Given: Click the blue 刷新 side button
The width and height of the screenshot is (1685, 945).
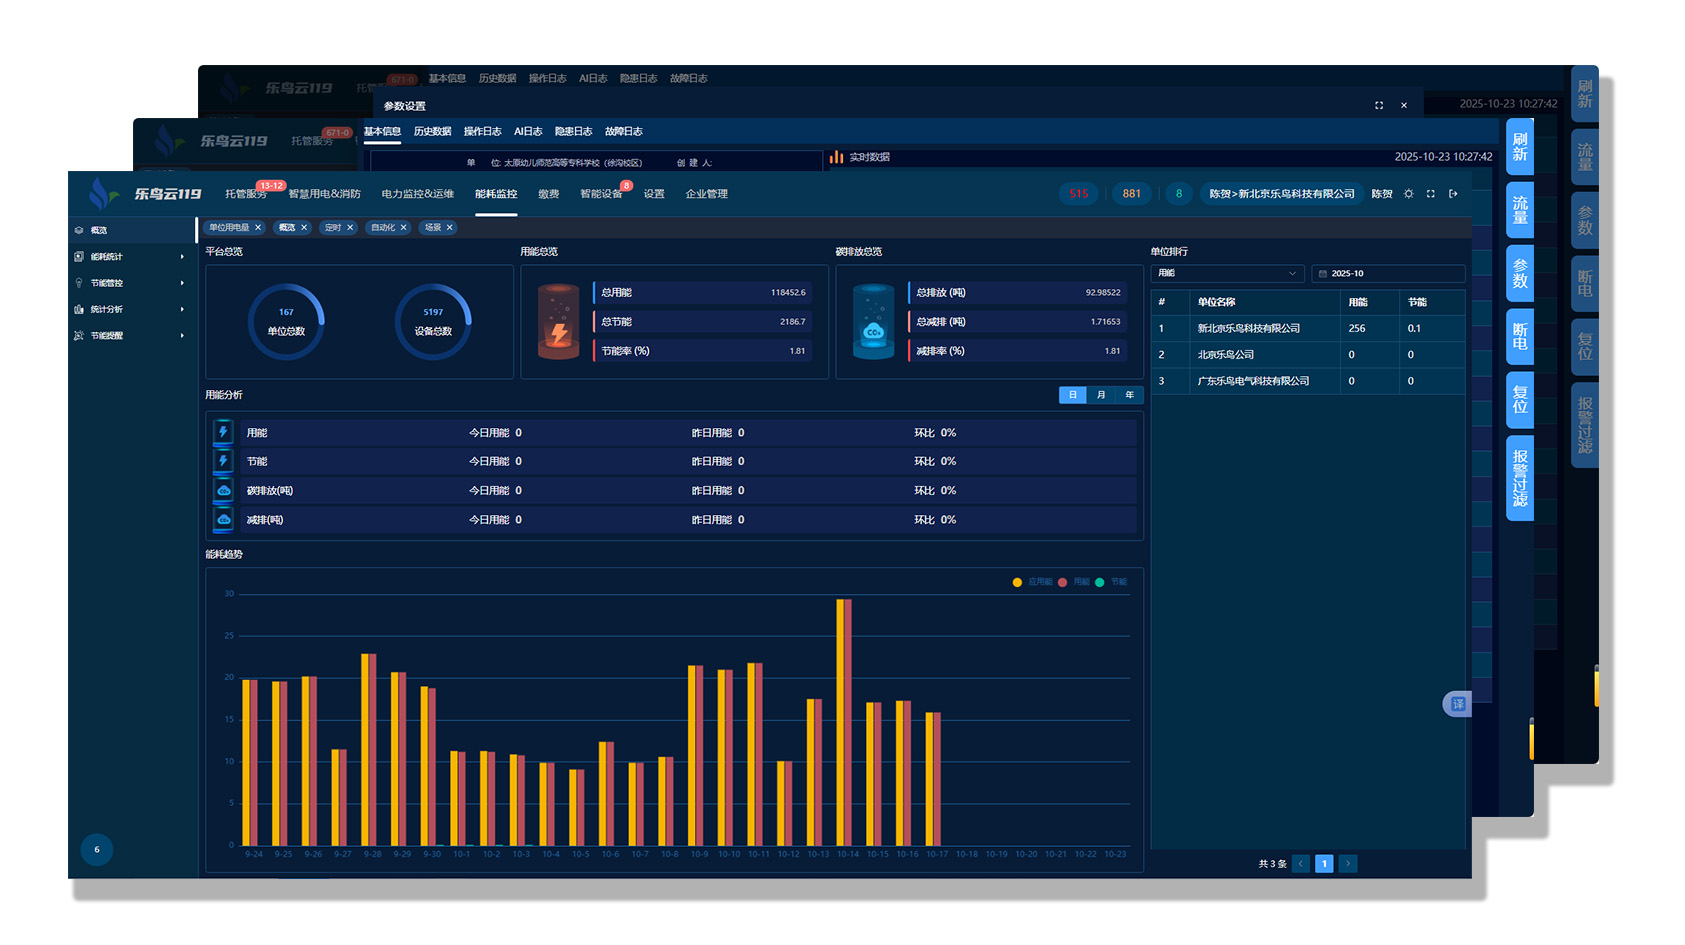Looking at the screenshot, I should pyautogui.click(x=1520, y=147).
